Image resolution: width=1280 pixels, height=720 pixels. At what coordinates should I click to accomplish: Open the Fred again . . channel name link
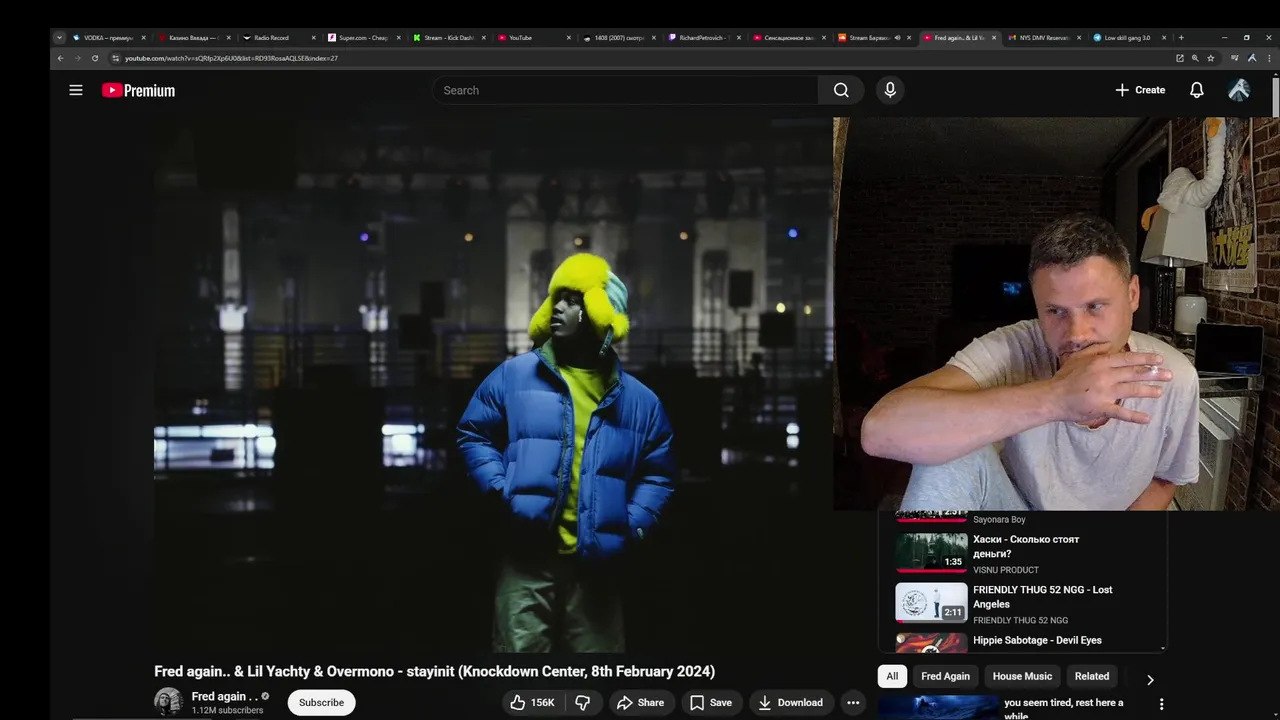(x=225, y=696)
